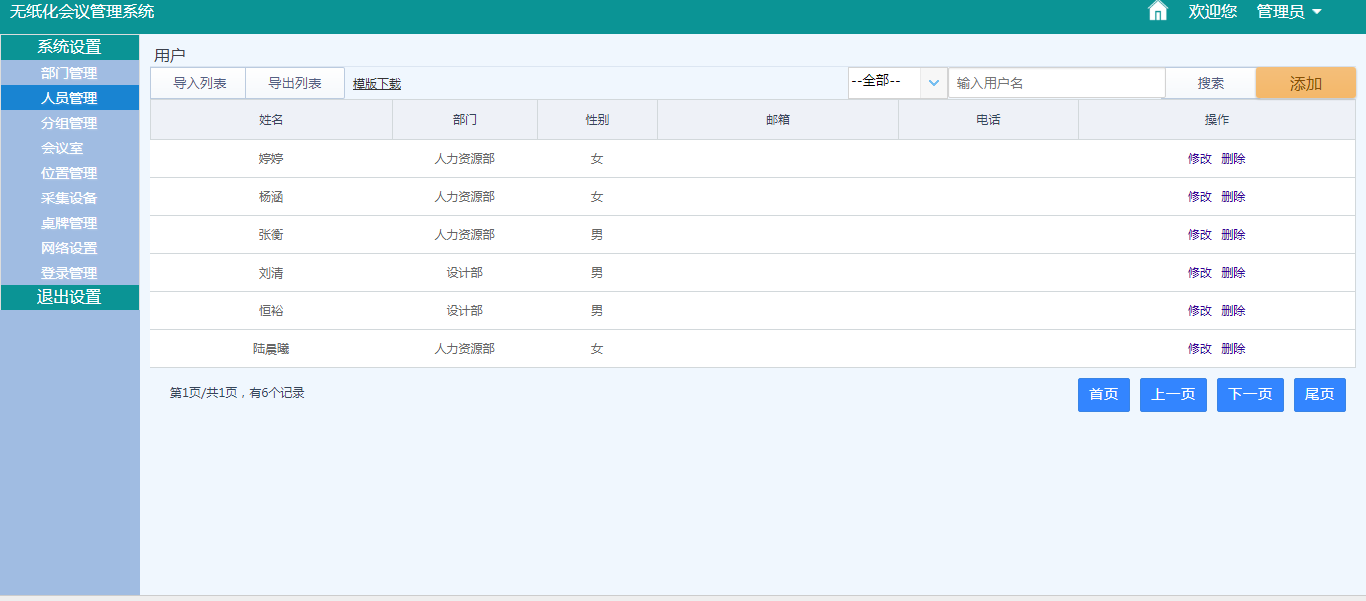Click 导出列表 button

point(295,83)
